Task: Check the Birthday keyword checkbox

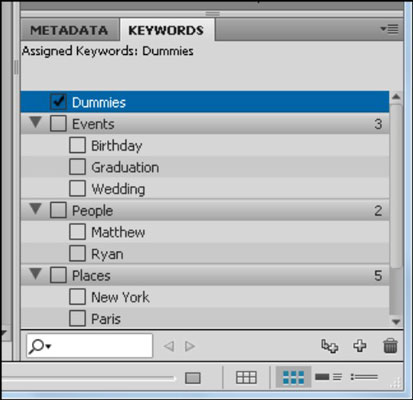Action: [77, 146]
